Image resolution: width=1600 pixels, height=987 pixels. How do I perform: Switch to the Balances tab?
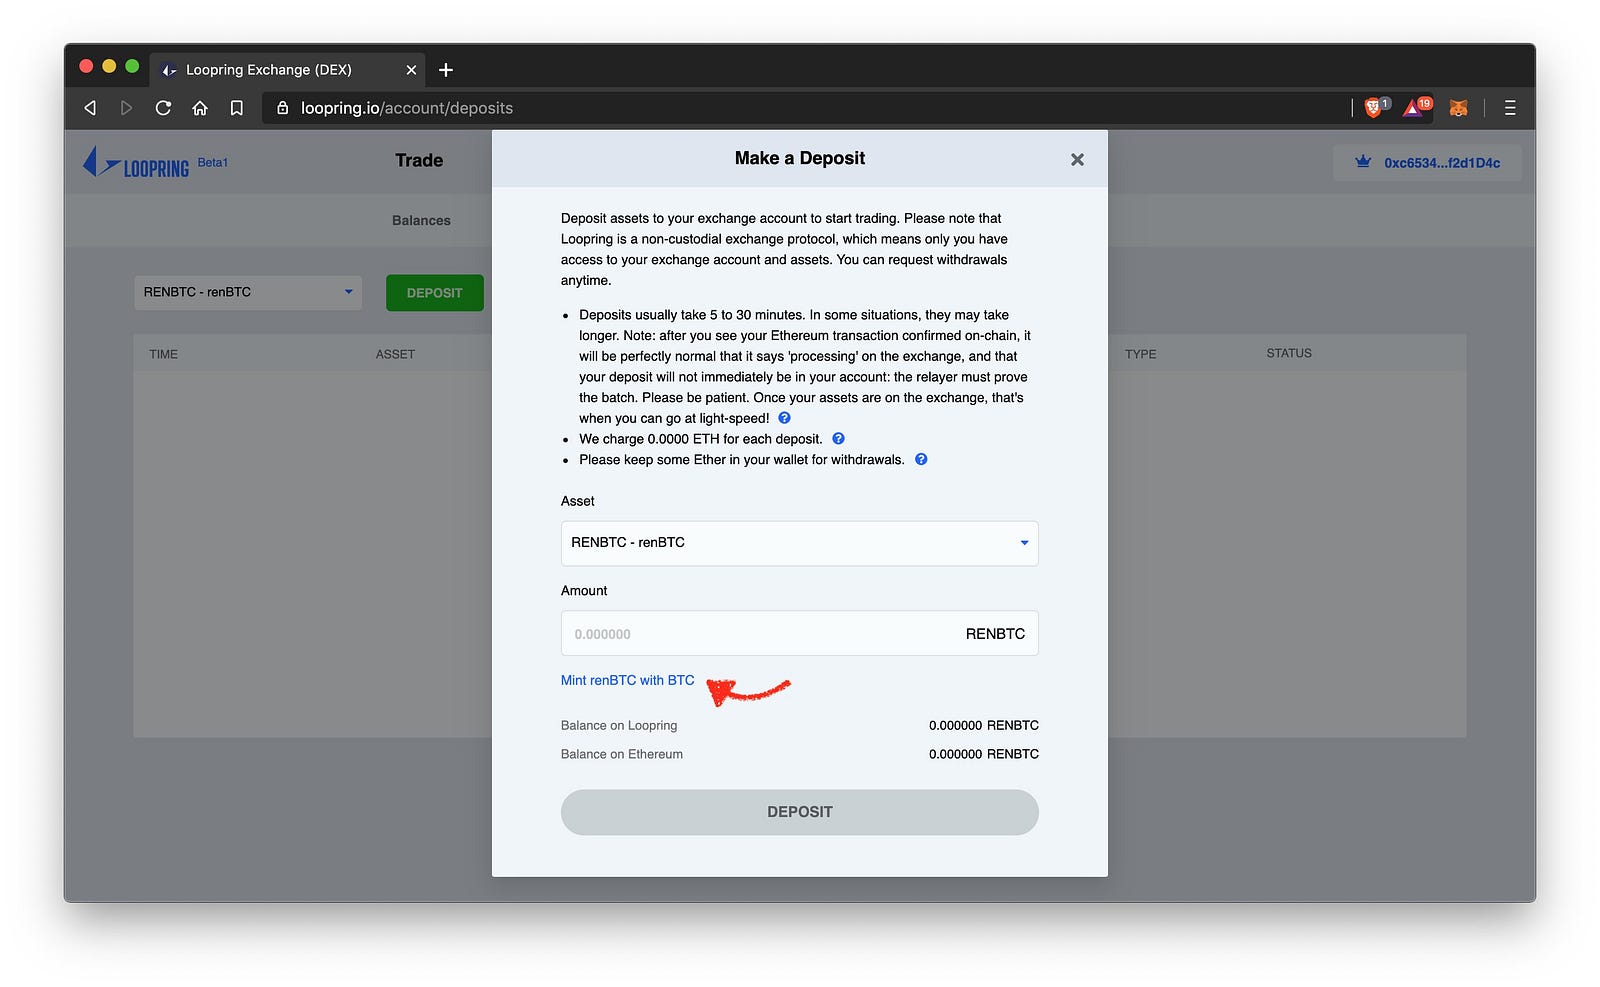[x=421, y=220]
